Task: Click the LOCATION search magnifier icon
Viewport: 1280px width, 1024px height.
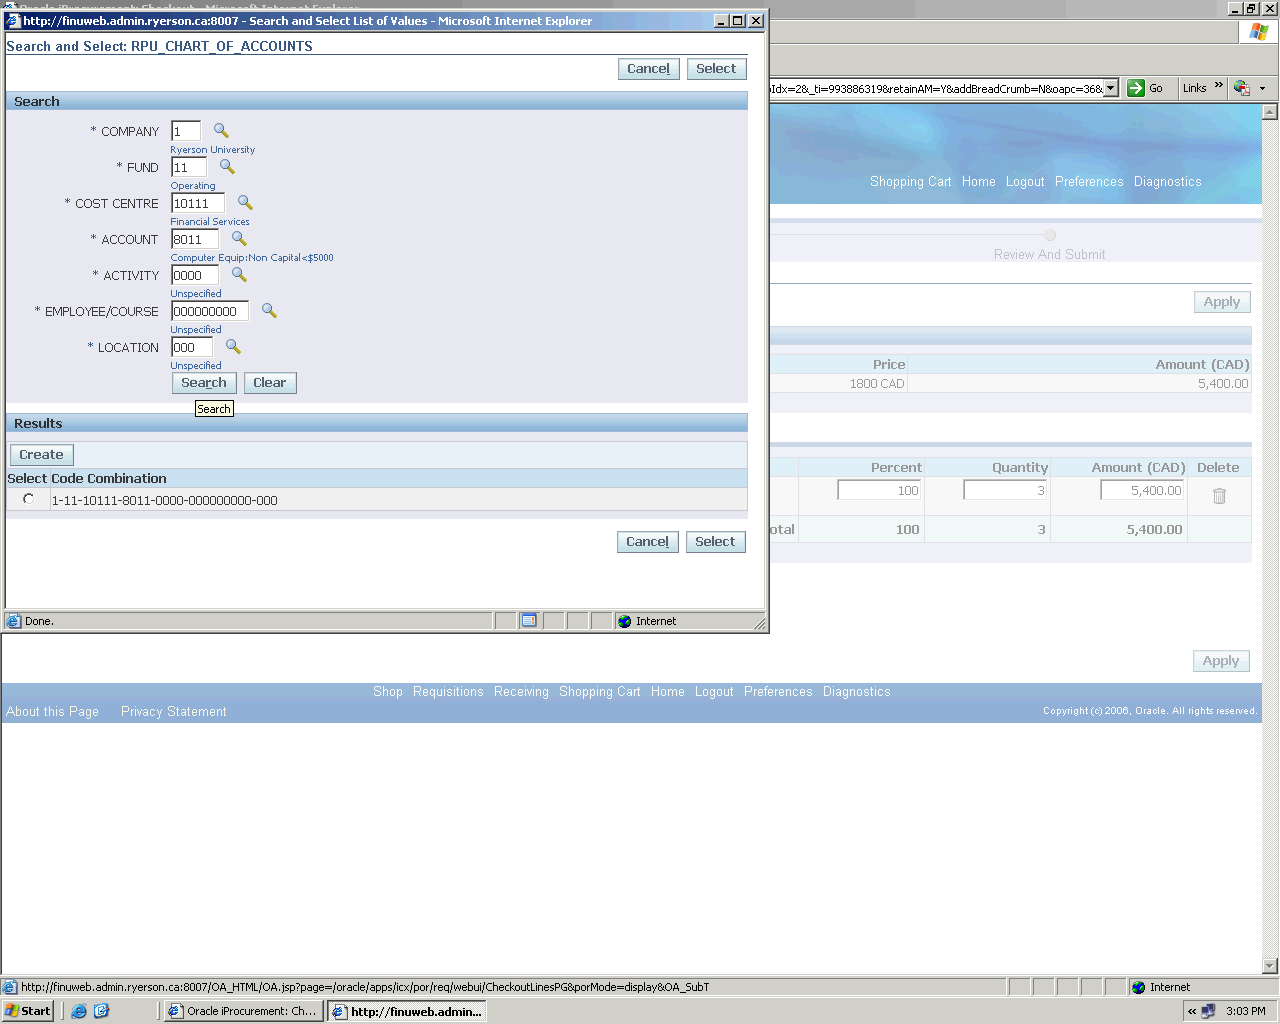Action: pos(233,347)
